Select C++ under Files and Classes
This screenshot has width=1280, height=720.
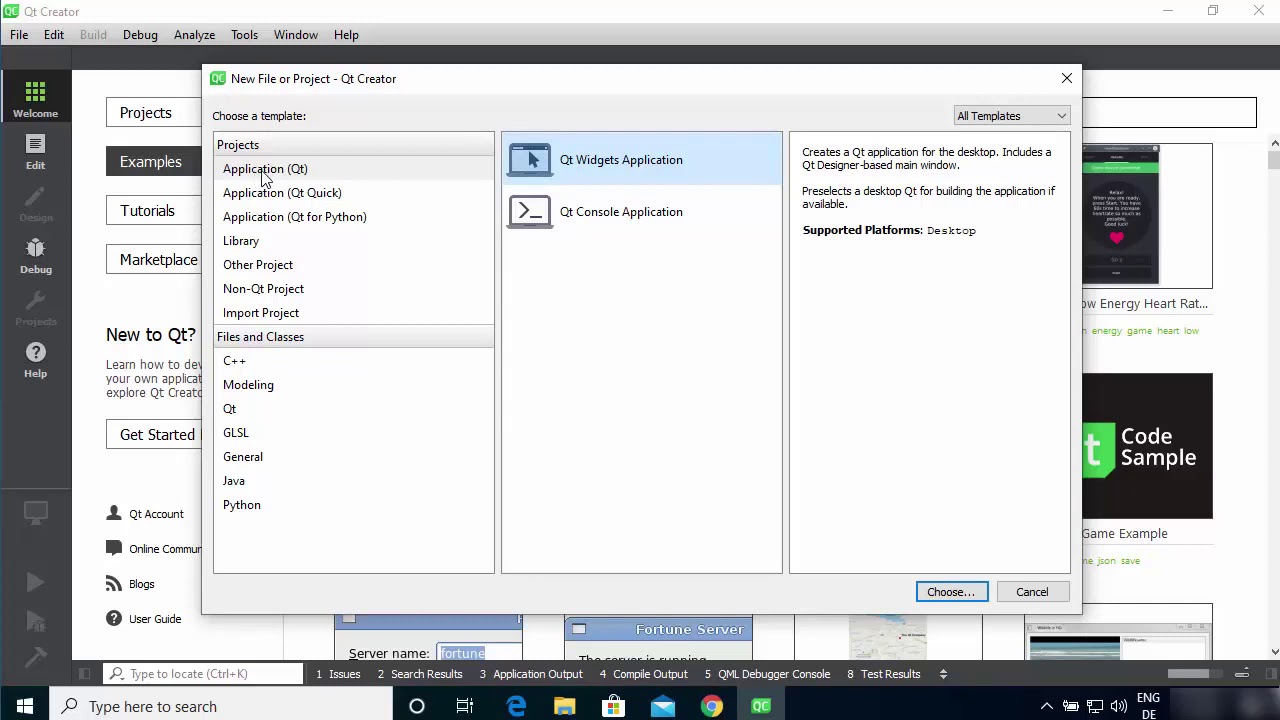[x=354, y=361]
